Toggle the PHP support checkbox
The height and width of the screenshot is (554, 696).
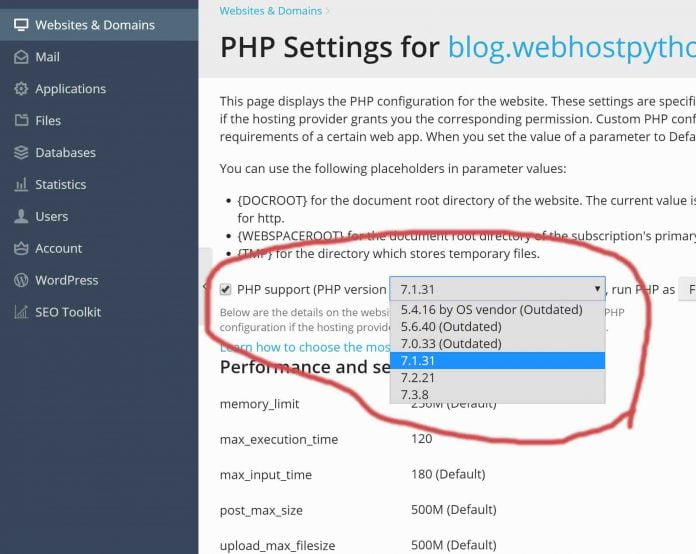tap(225, 289)
